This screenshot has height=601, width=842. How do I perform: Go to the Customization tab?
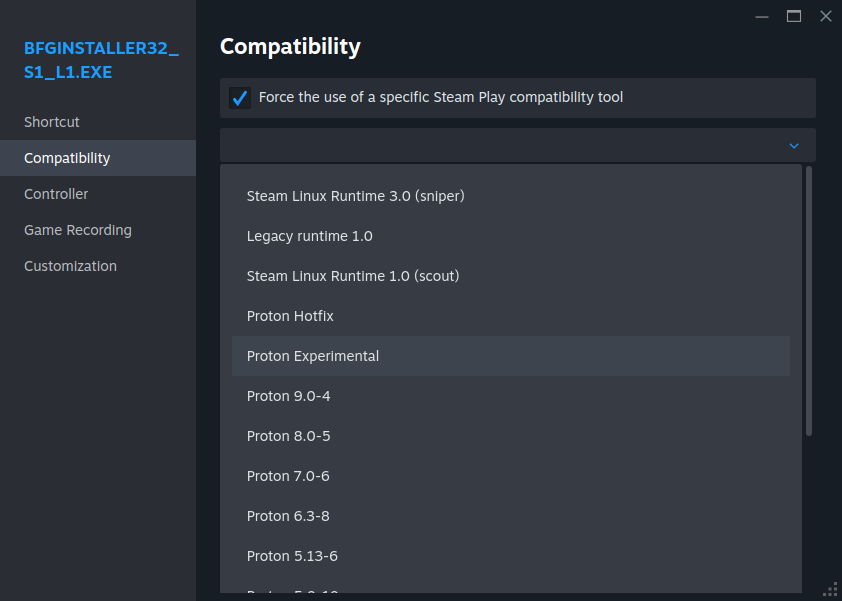pyautogui.click(x=70, y=266)
